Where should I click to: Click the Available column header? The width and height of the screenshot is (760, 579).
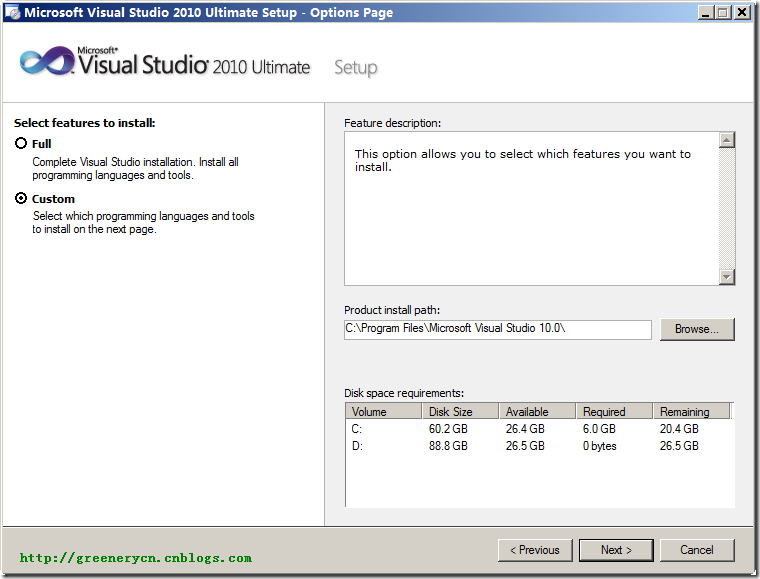coord(537,411)
